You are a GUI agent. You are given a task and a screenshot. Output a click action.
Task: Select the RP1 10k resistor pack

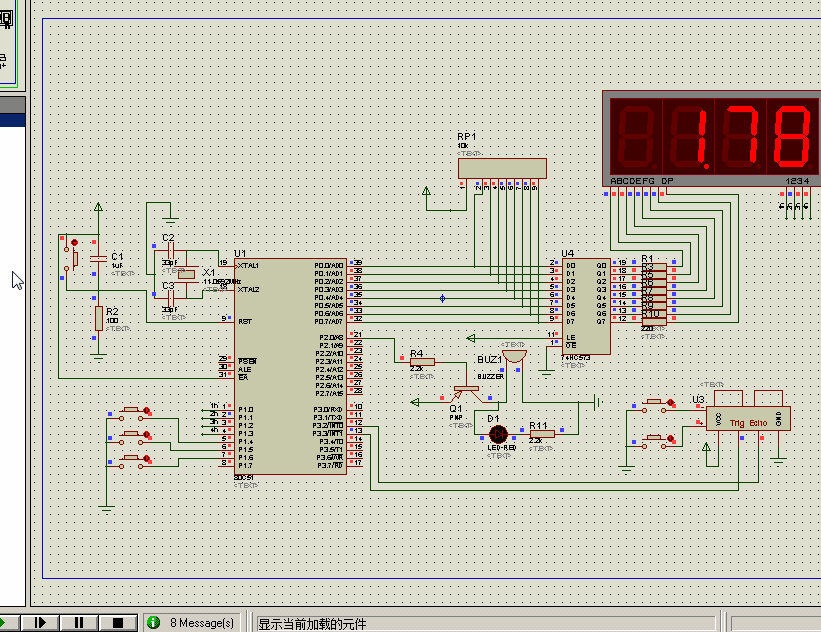click(502, 169)
